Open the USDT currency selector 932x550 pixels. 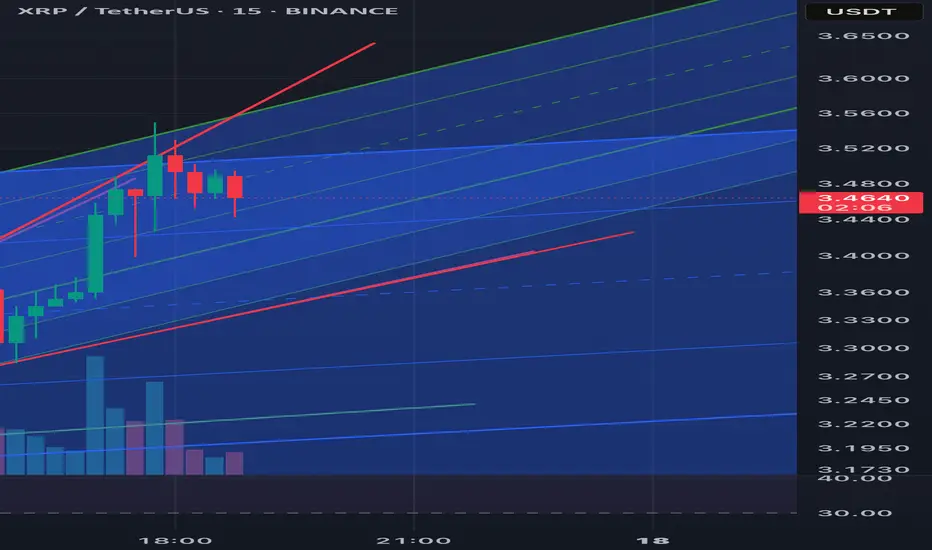click(863, 11)
